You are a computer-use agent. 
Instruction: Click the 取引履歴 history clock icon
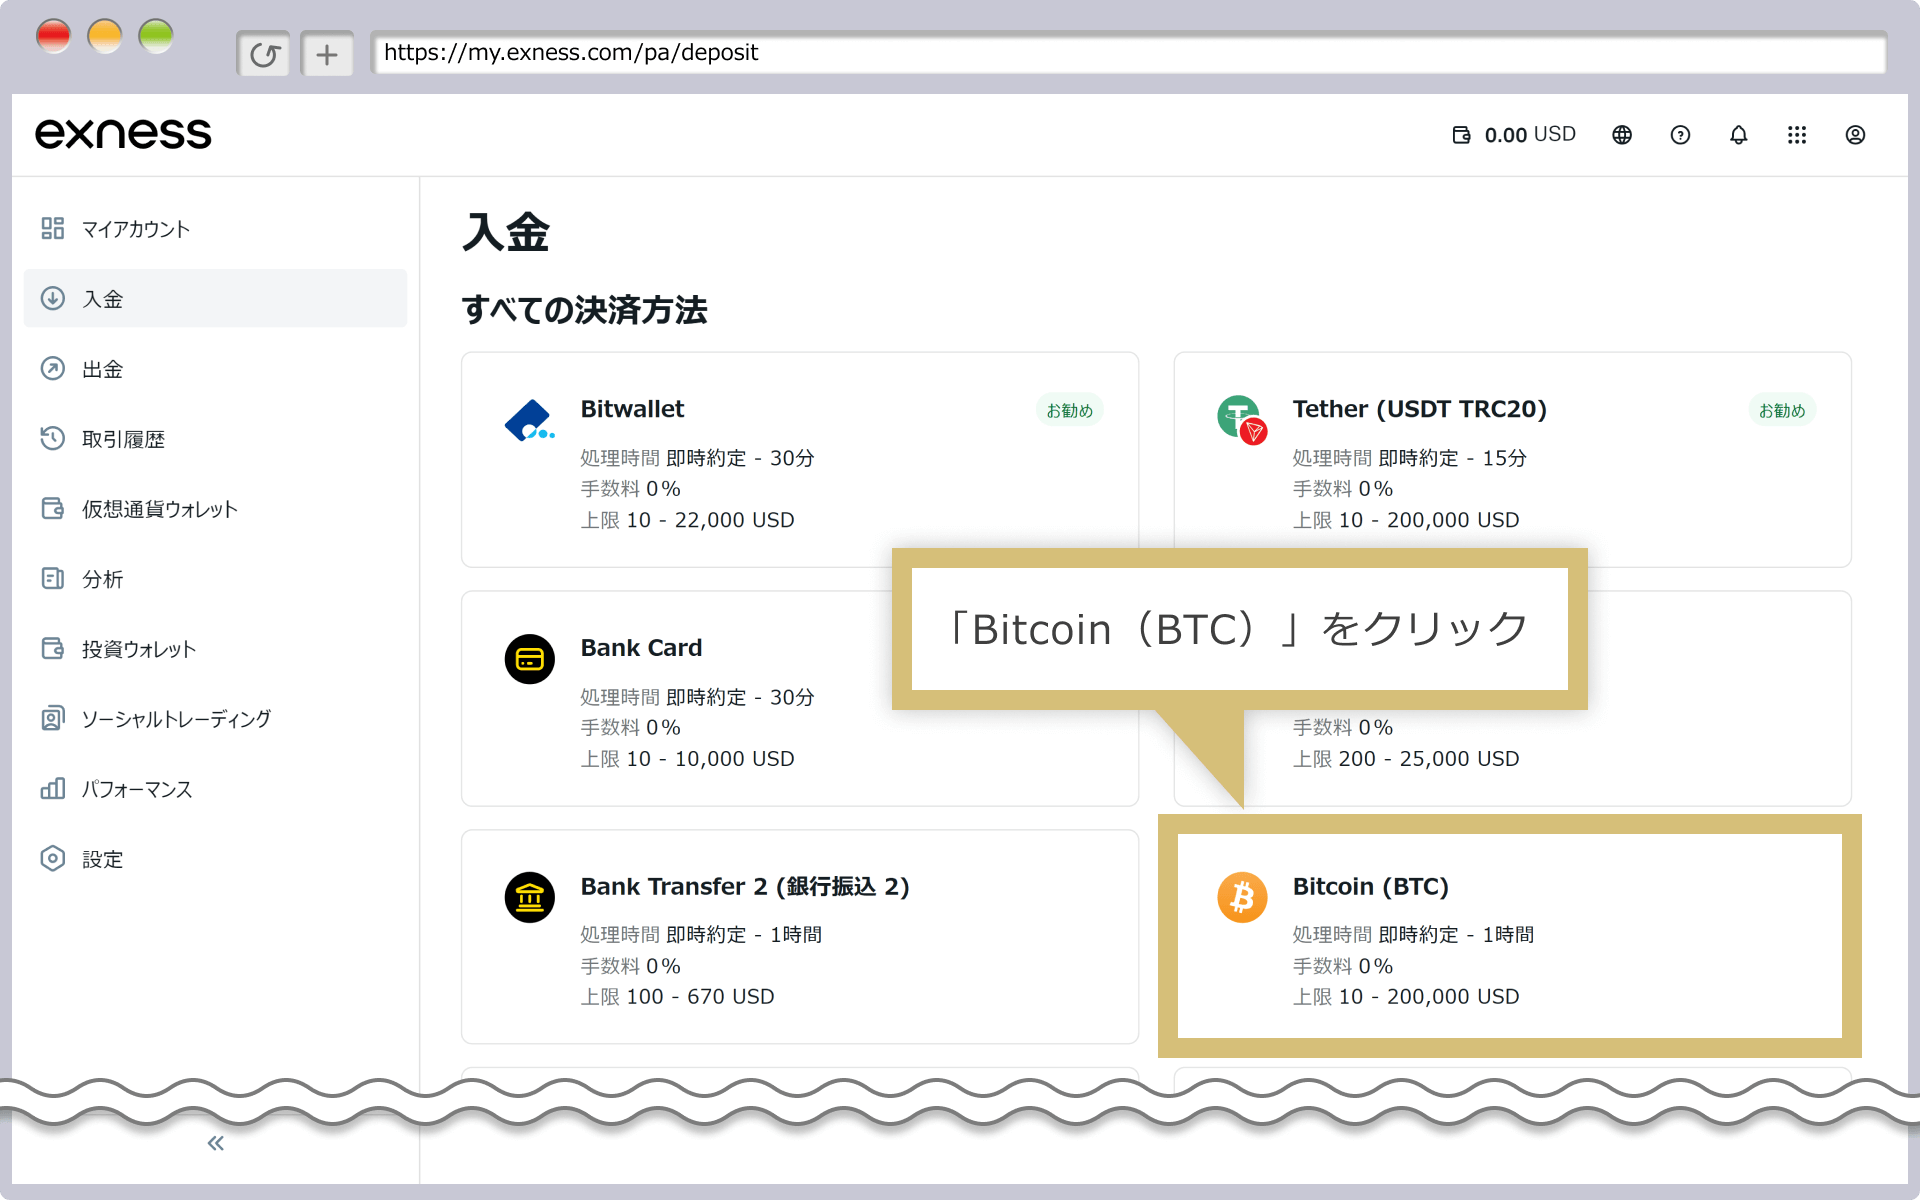pos(53,439)
